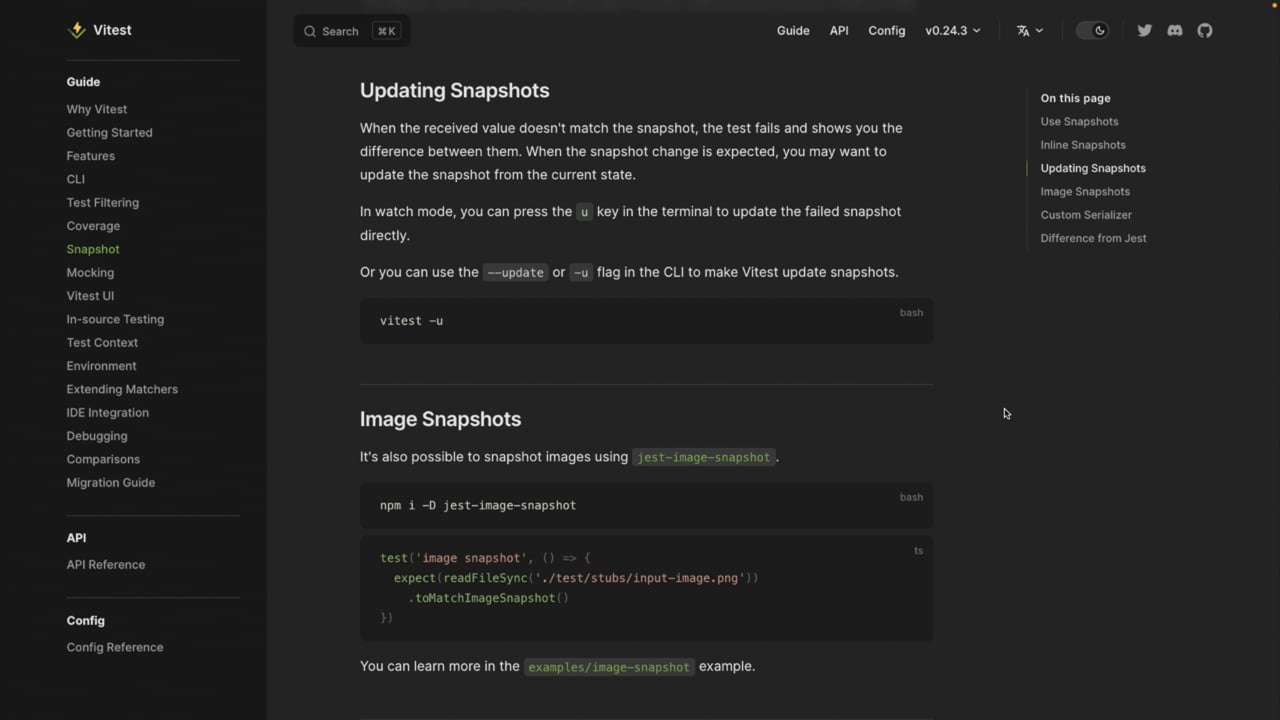Open Features sidebar page
The image size is (1280, 720).
pos(91,156)
